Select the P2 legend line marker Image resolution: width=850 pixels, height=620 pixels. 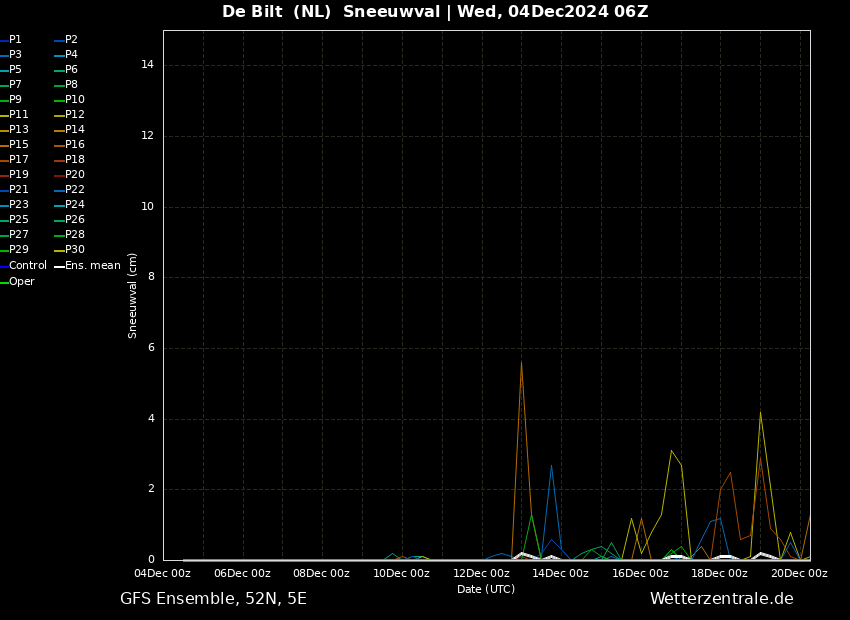(59, 40)
